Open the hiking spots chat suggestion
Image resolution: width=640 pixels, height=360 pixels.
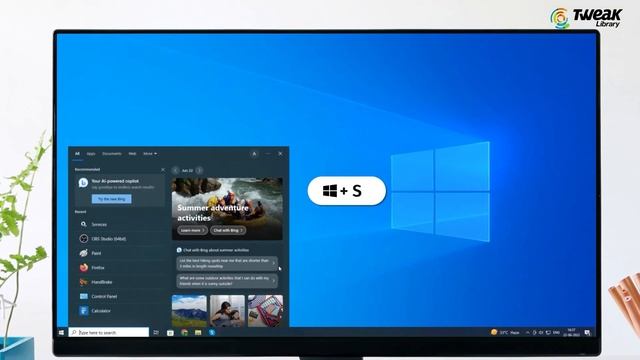(227, 263)
